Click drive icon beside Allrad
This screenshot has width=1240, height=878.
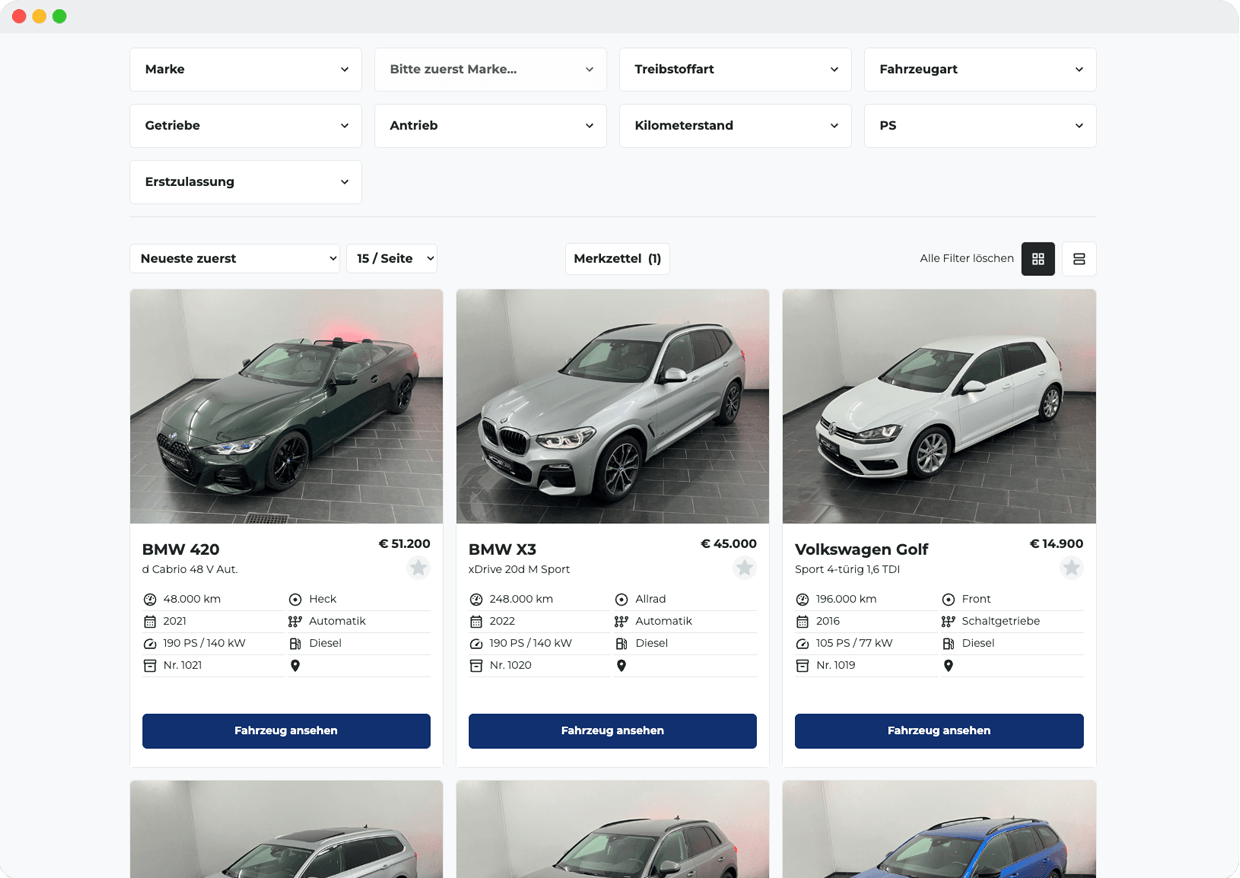click(621, 599)
